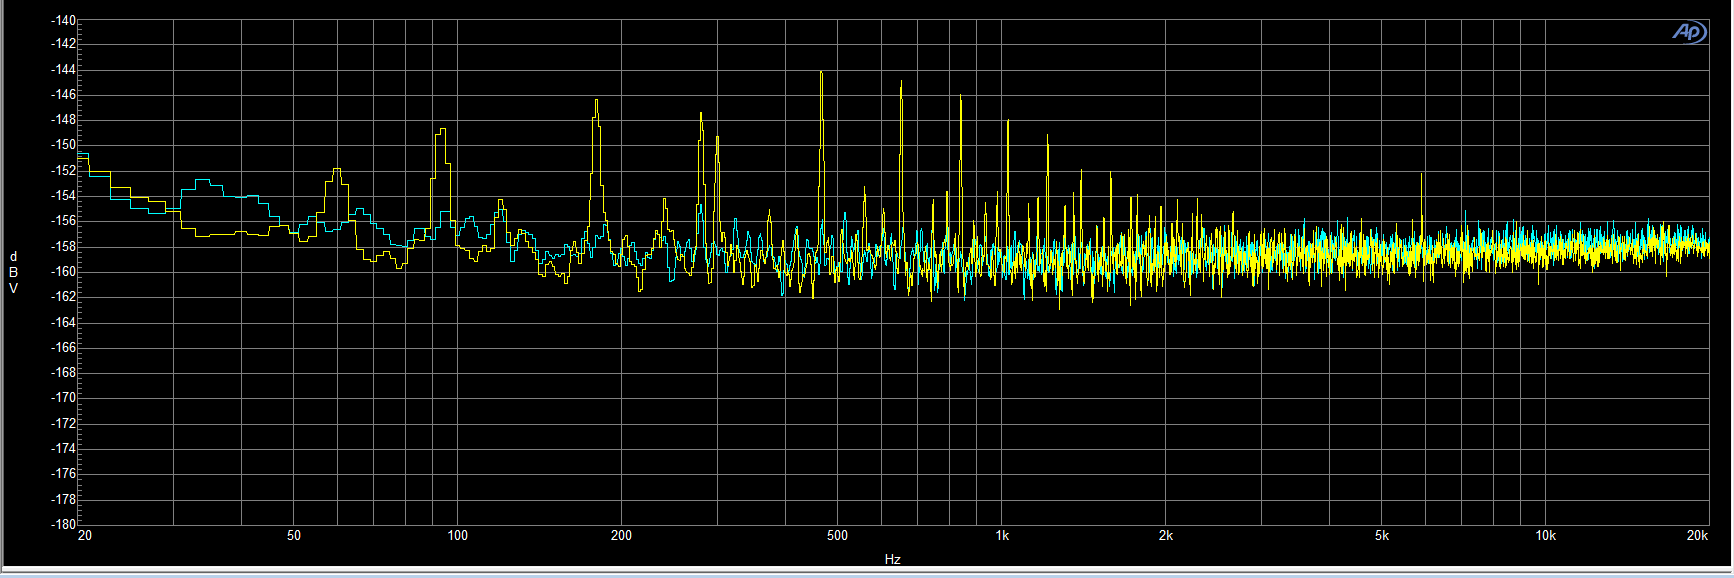The image size is (1734, 578).
Task: Click the 20 Hz frequency axis label
Action: point(85,536)
